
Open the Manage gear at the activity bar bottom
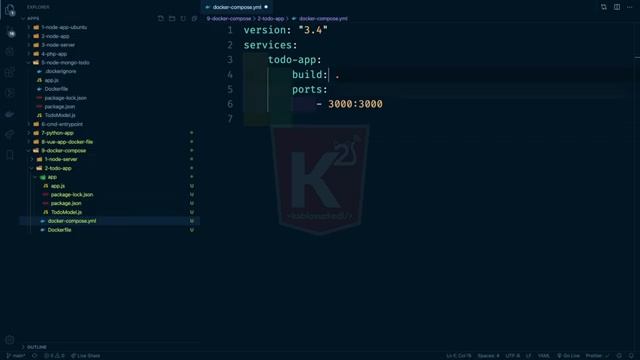[10, 340]
